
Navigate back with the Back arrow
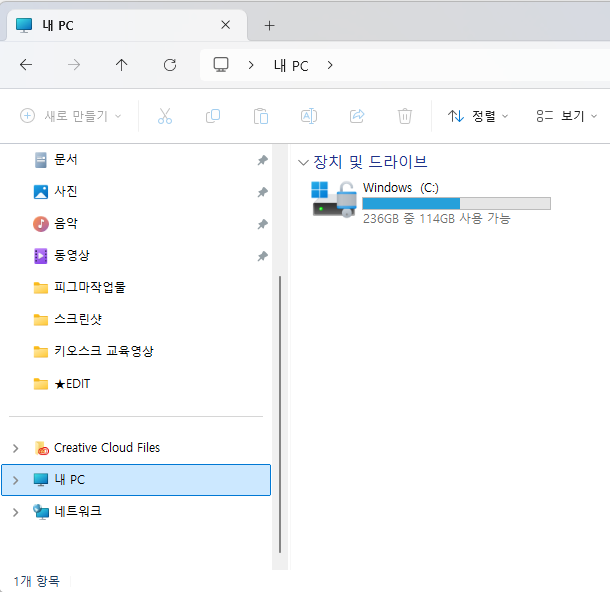(x=26, y=65)
